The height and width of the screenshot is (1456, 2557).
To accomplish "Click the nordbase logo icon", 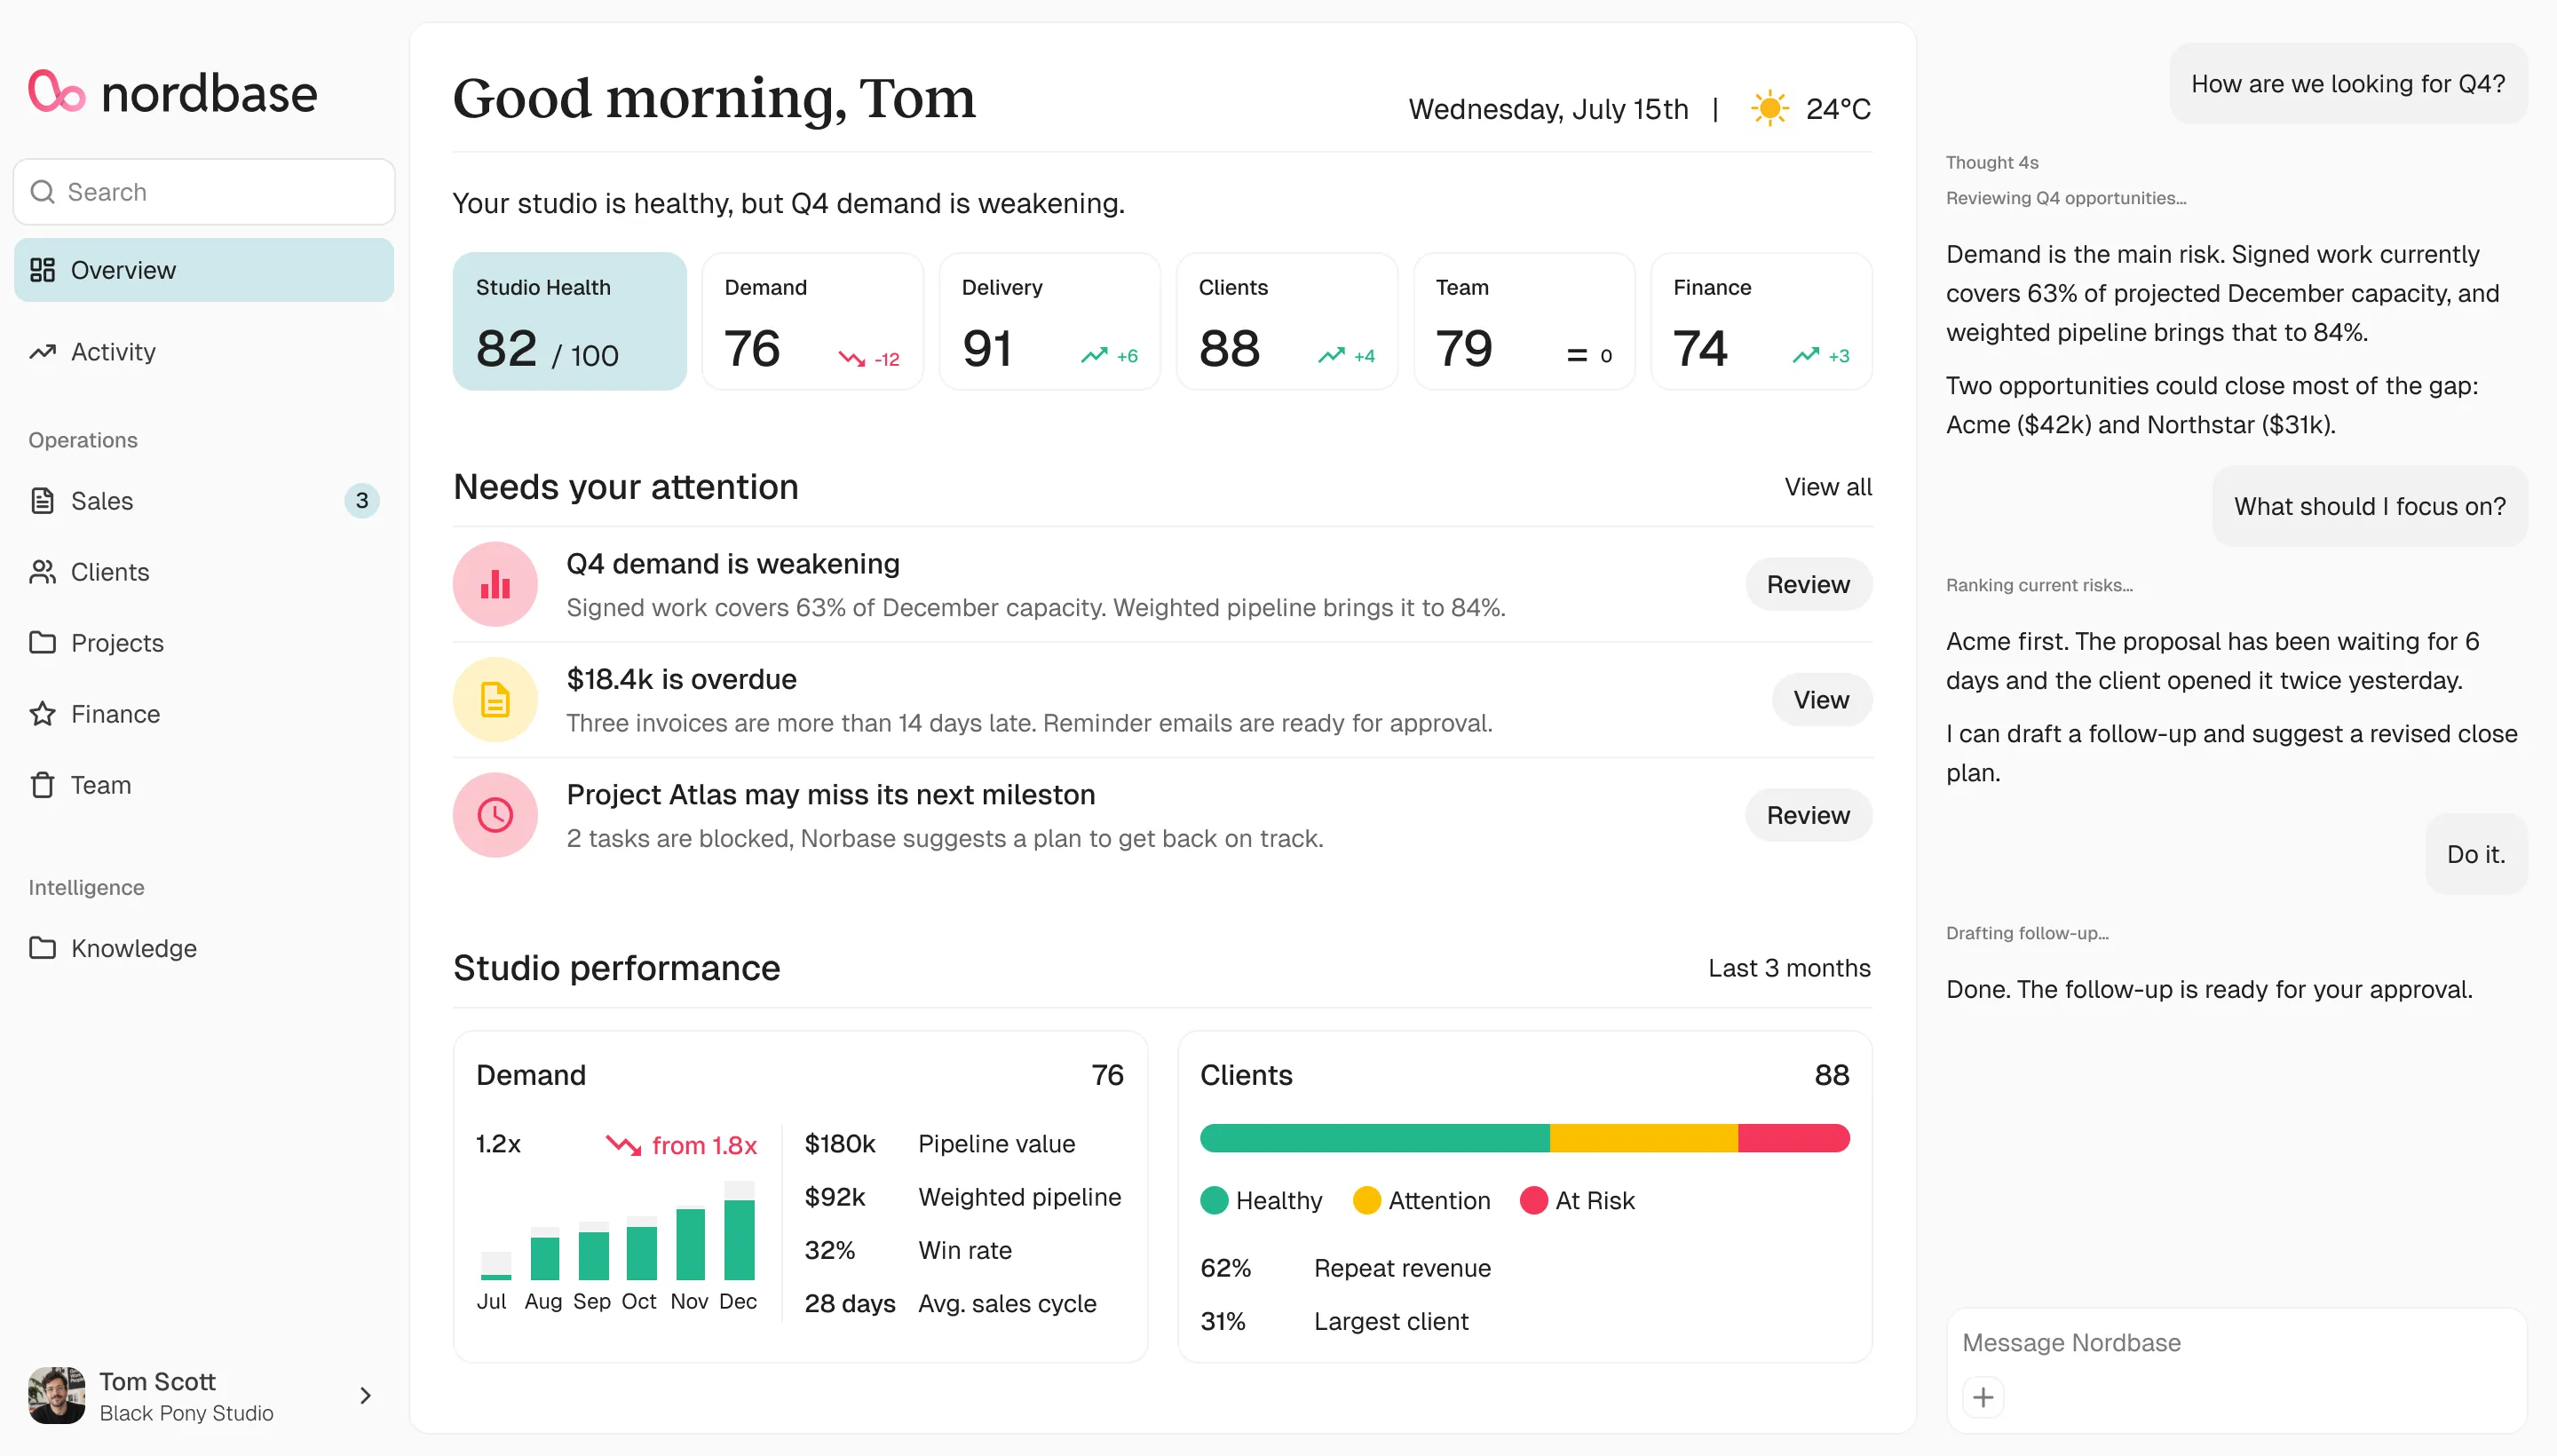I will pos(56,92).
